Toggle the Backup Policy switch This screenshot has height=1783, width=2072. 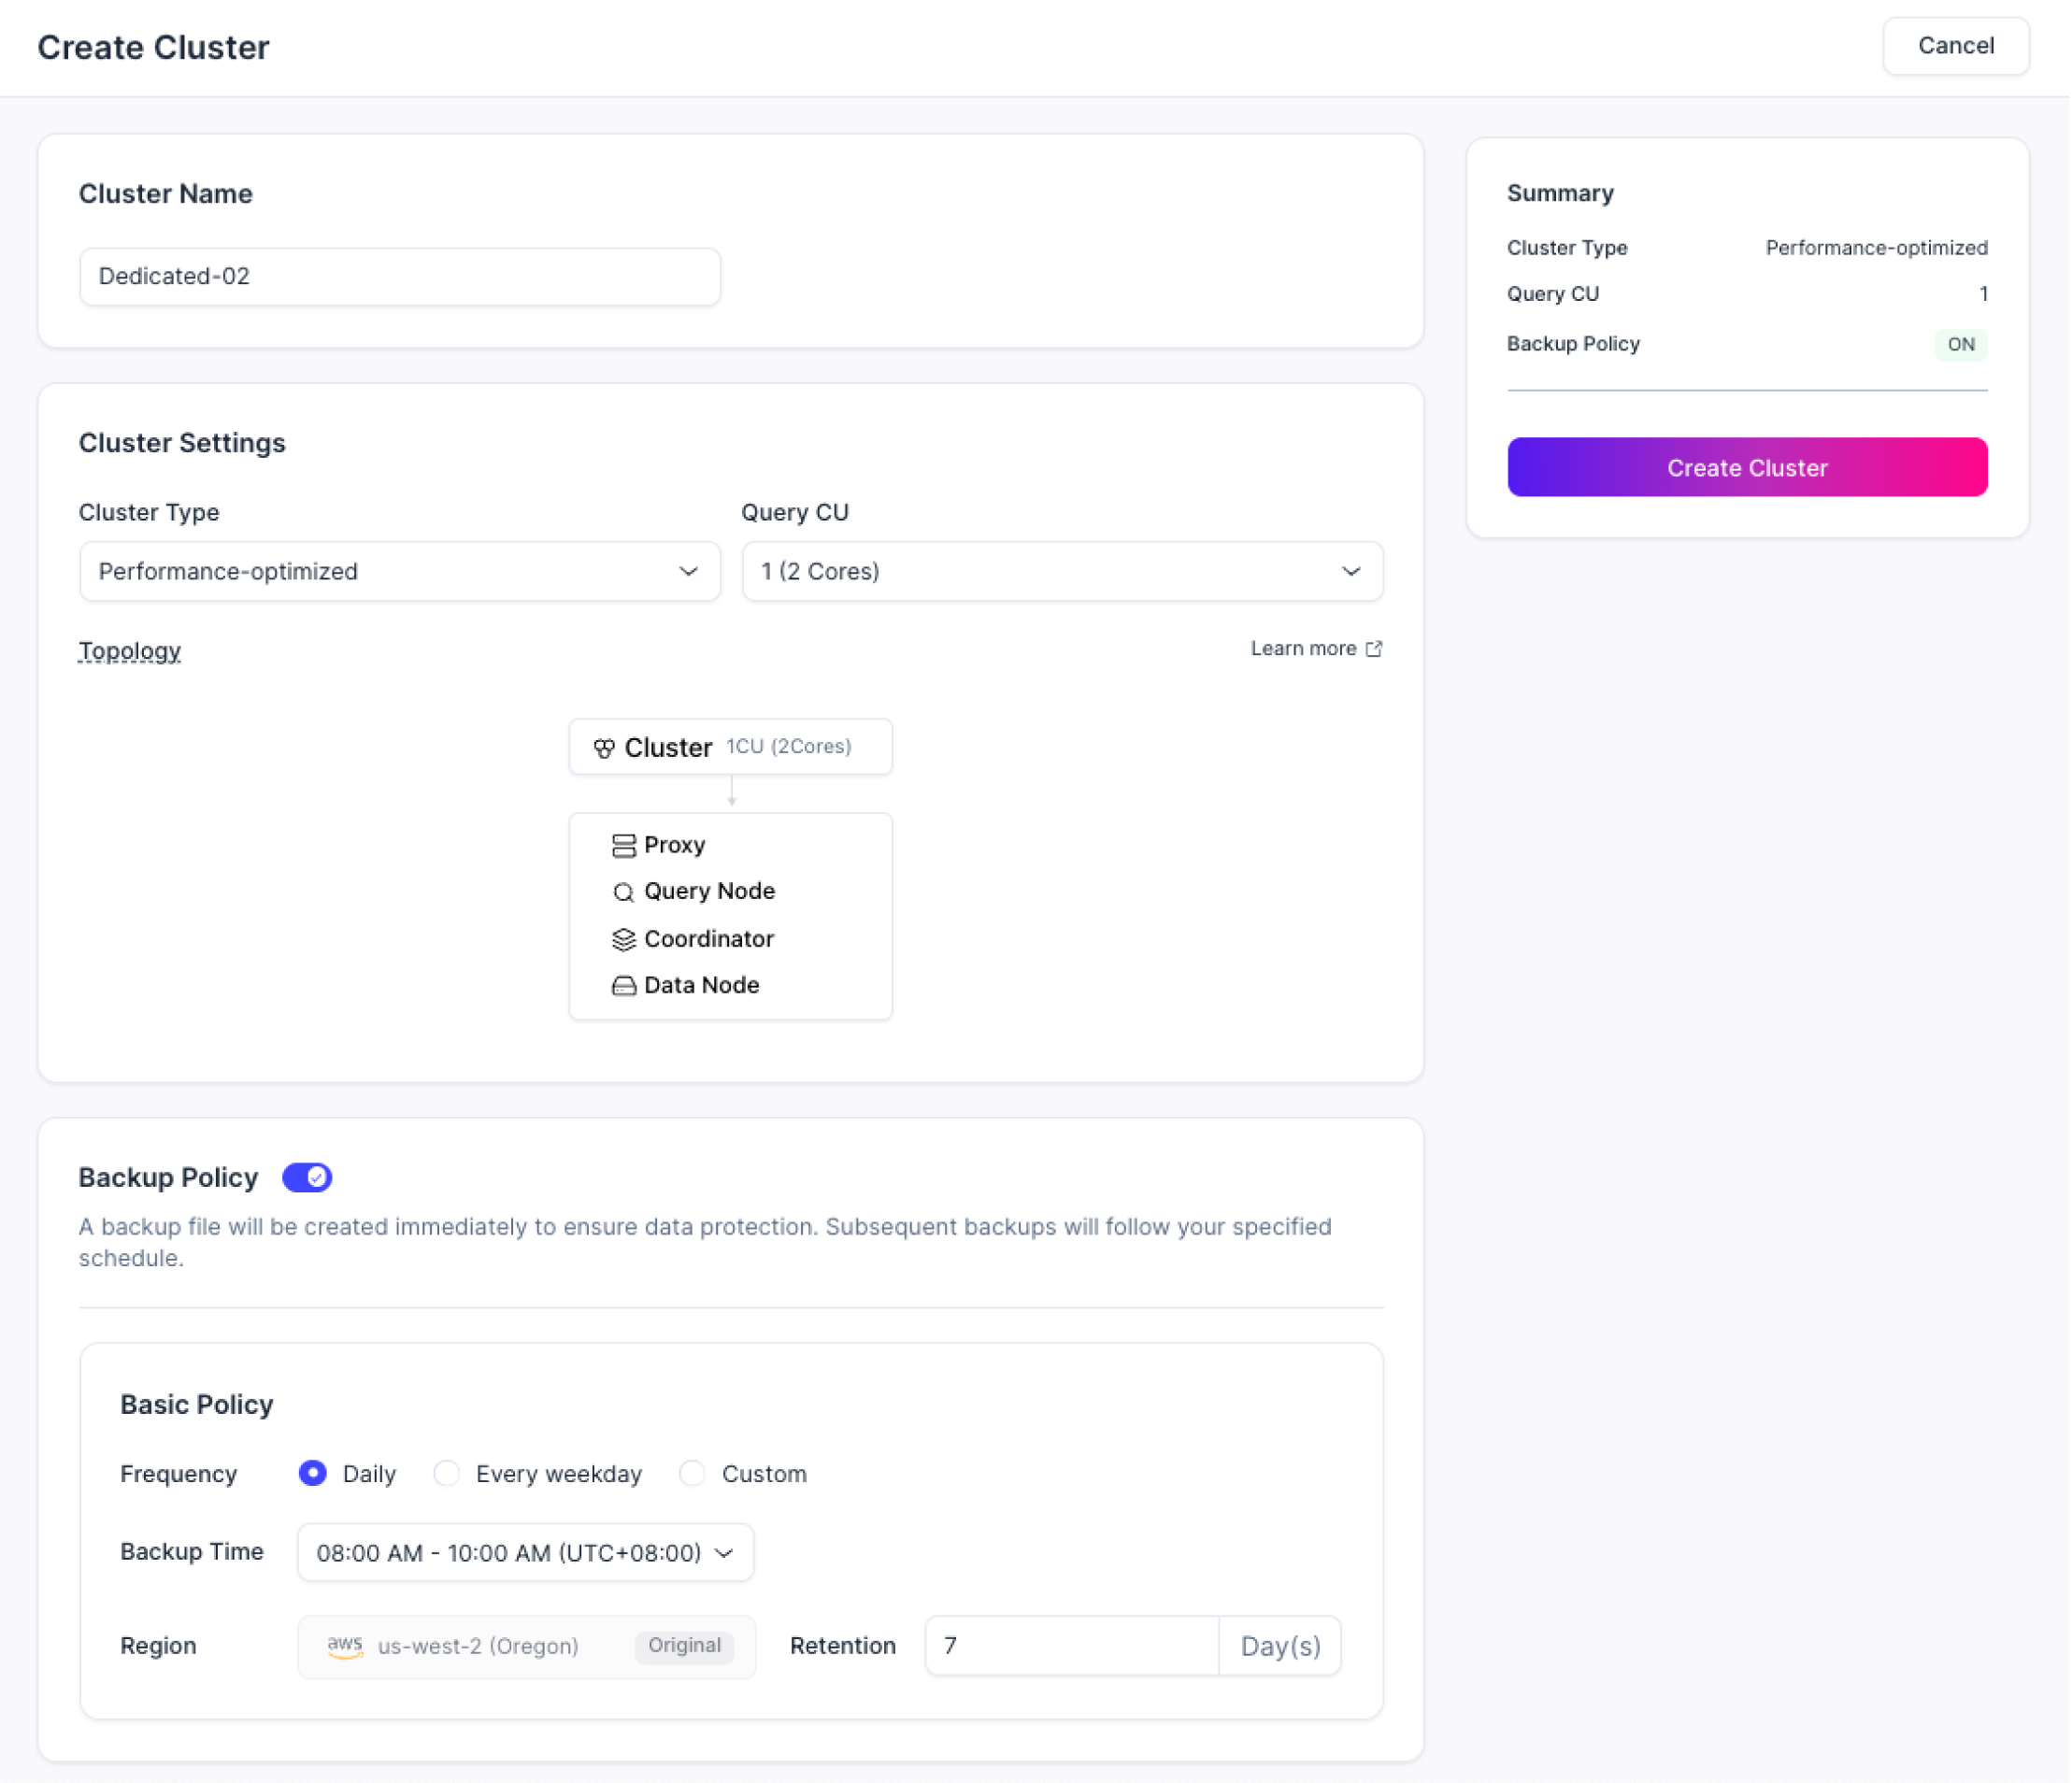coord(307,1178)
